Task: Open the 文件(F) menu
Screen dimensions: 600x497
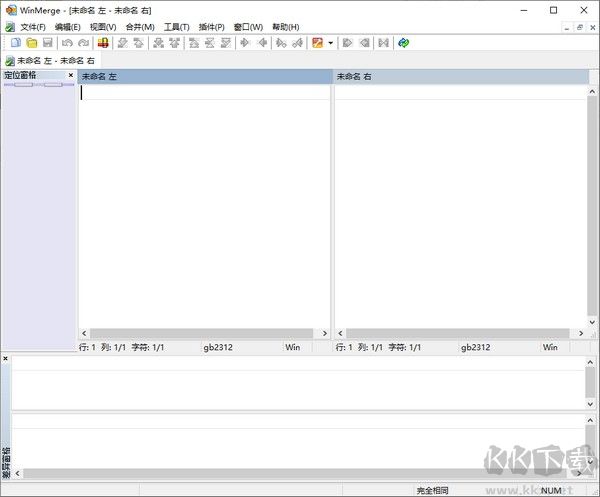Action: coord(33,27)
